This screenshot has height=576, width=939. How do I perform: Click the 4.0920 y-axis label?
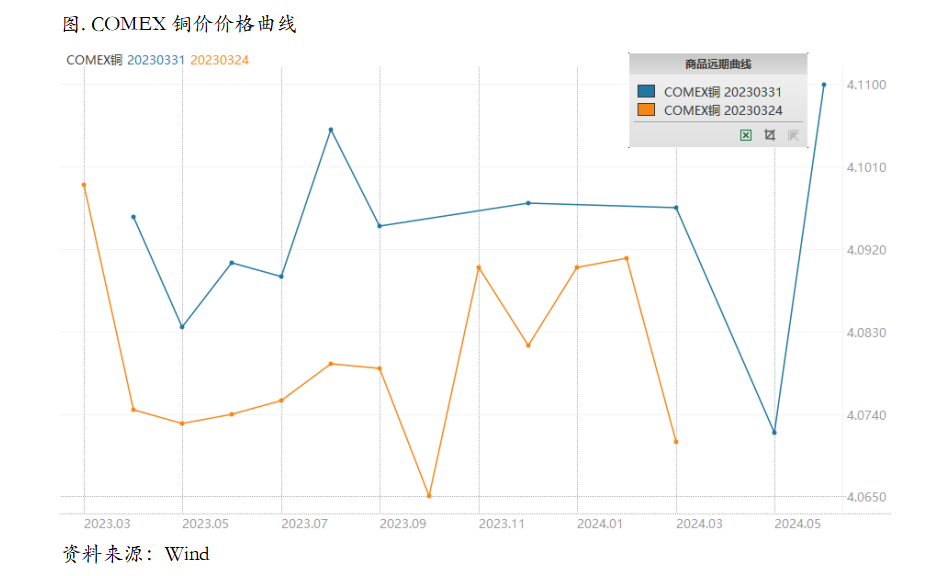pyautogui.click(x=866, y=250)
